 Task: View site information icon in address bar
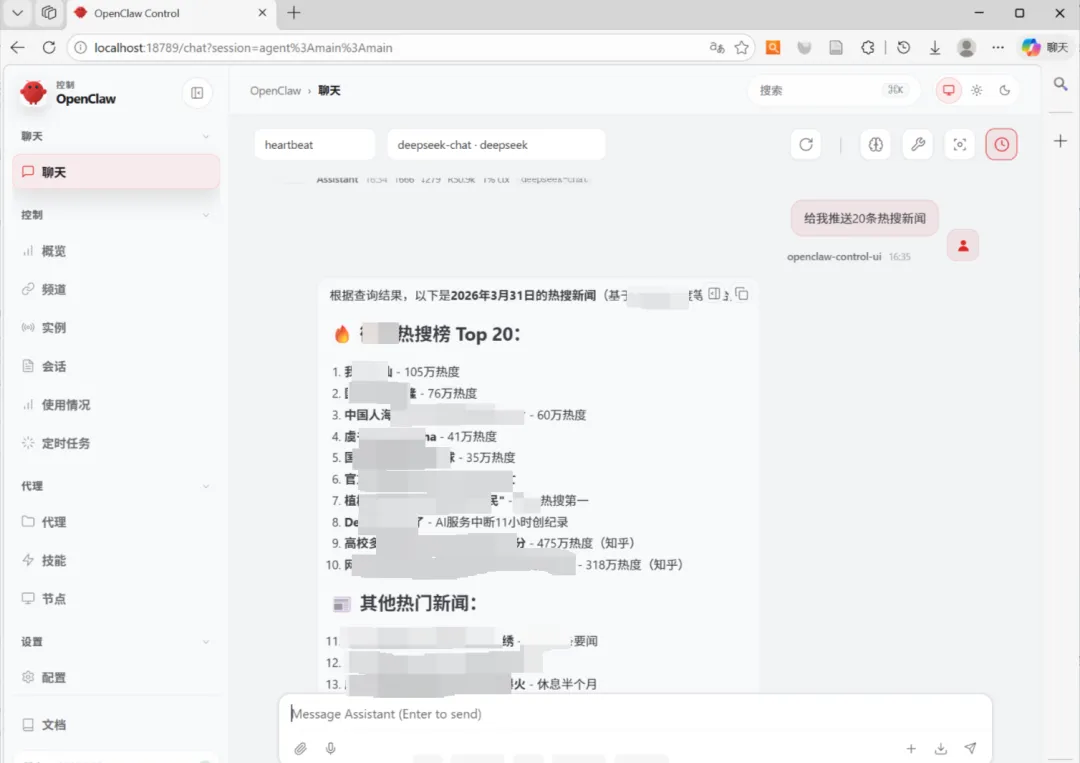81,48
